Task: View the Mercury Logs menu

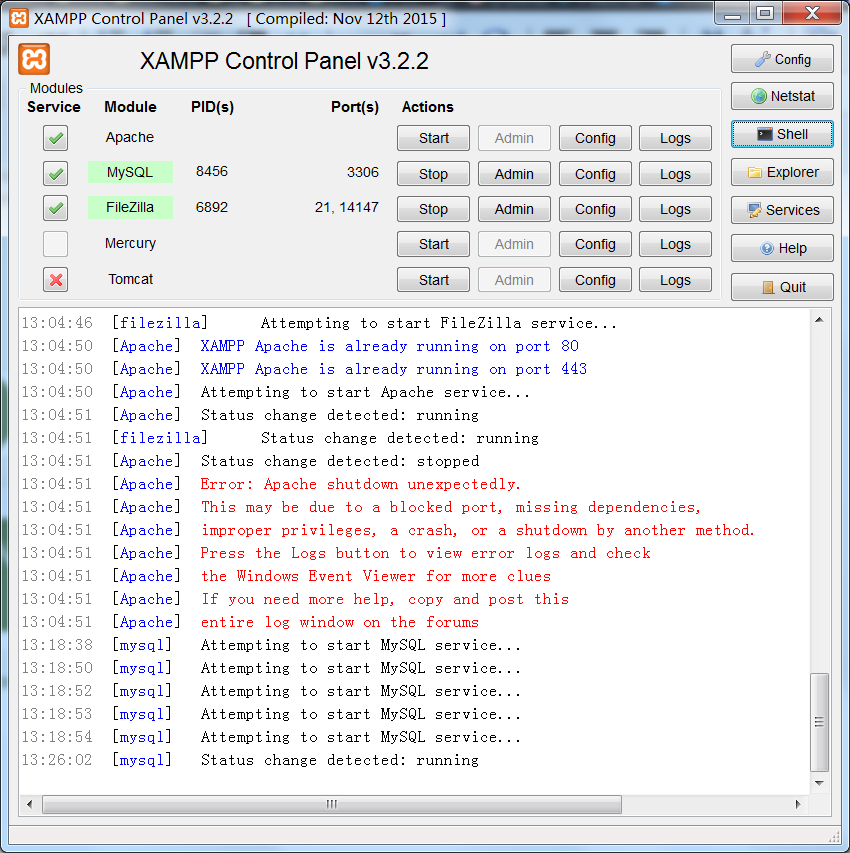Action: (675, 244)
